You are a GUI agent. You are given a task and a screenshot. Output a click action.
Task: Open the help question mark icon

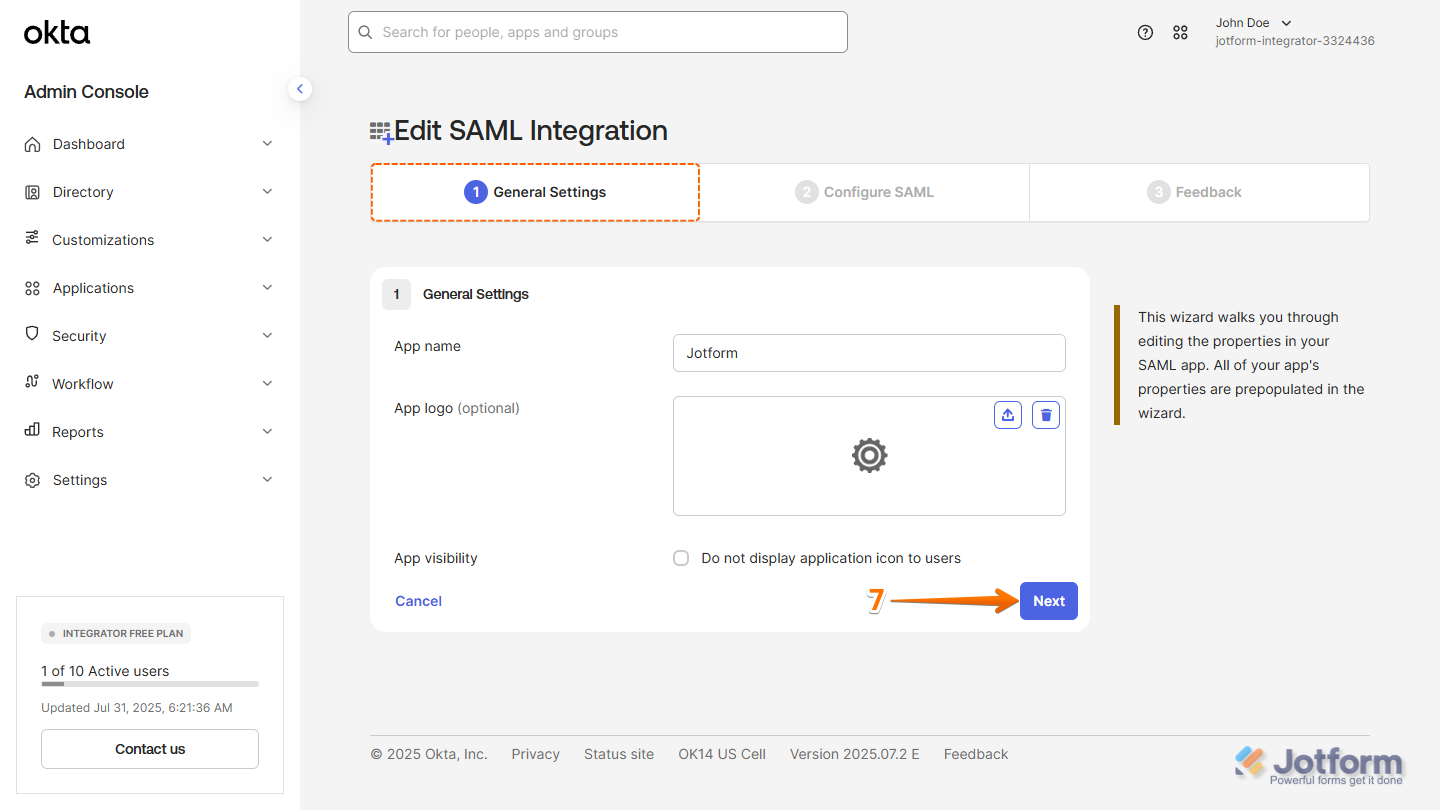pos(1146,32)
